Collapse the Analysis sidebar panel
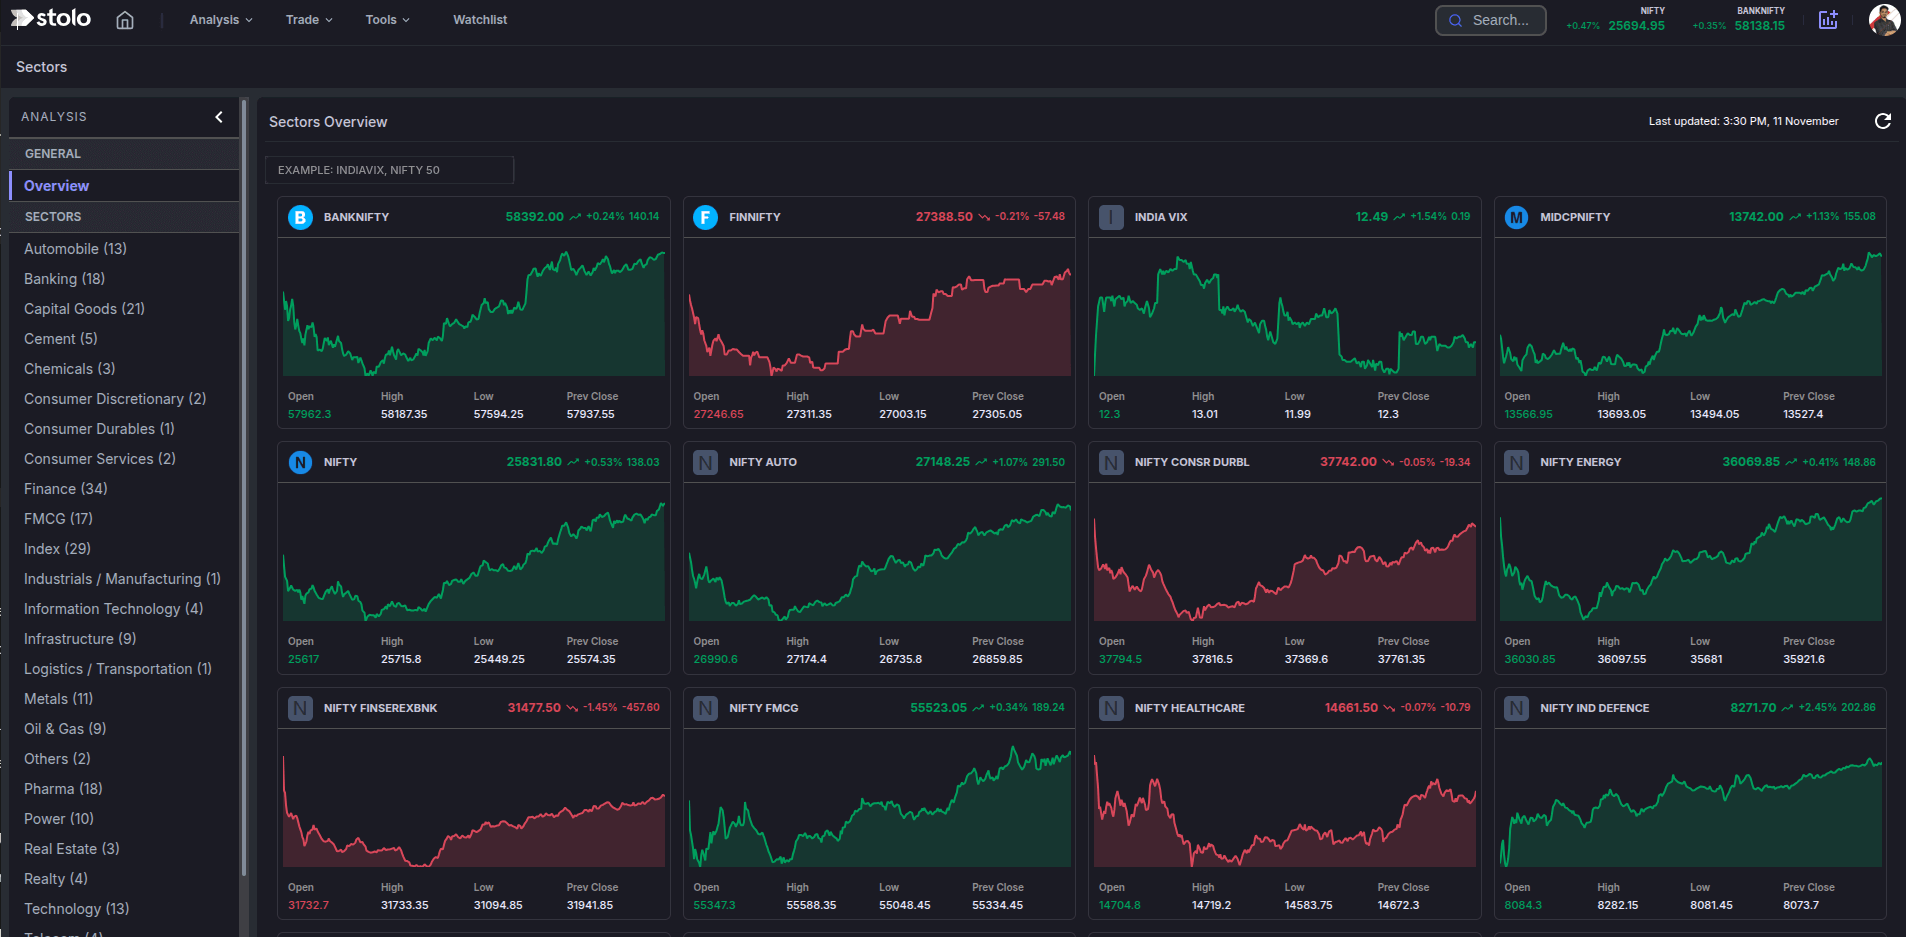The width and height of the screenshot is (1906, 937). 219,117
